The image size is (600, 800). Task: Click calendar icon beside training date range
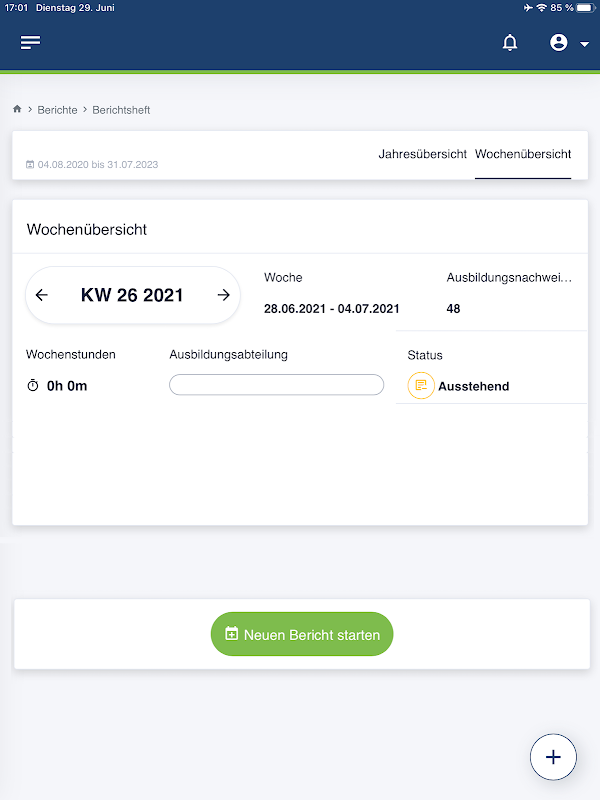[30, 164]
